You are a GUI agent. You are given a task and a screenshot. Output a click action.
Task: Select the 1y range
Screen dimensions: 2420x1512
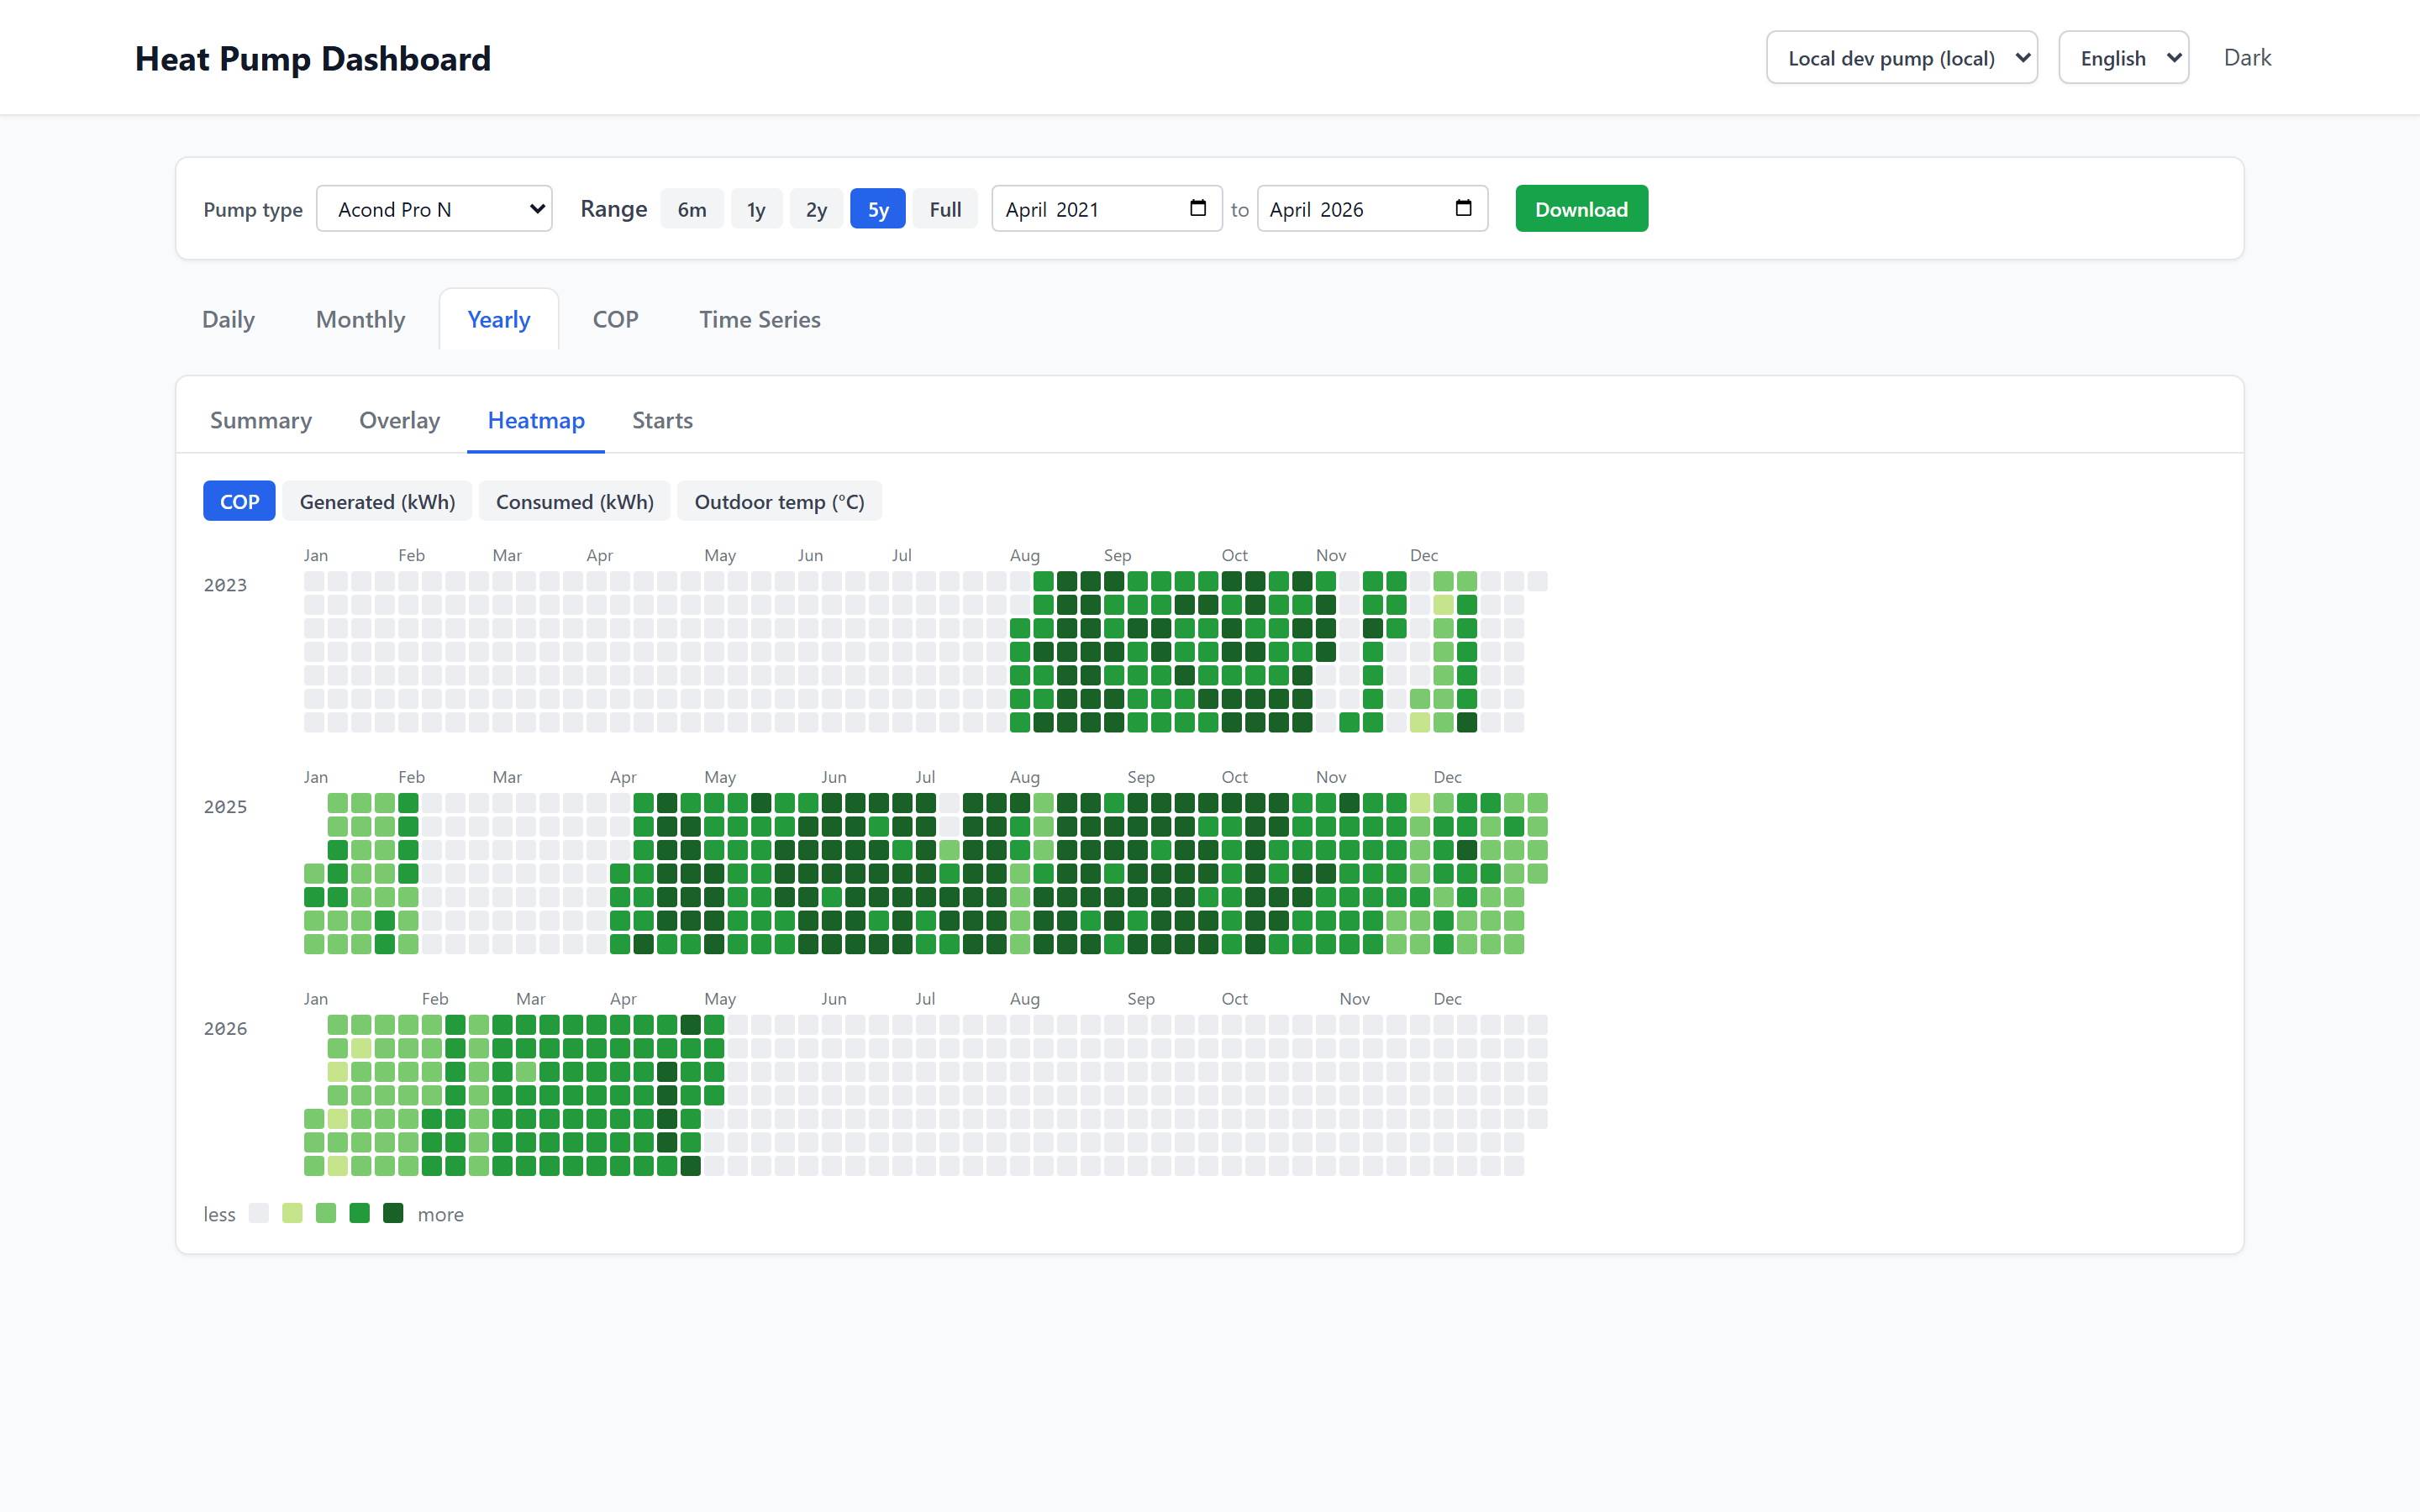(756, 209)
